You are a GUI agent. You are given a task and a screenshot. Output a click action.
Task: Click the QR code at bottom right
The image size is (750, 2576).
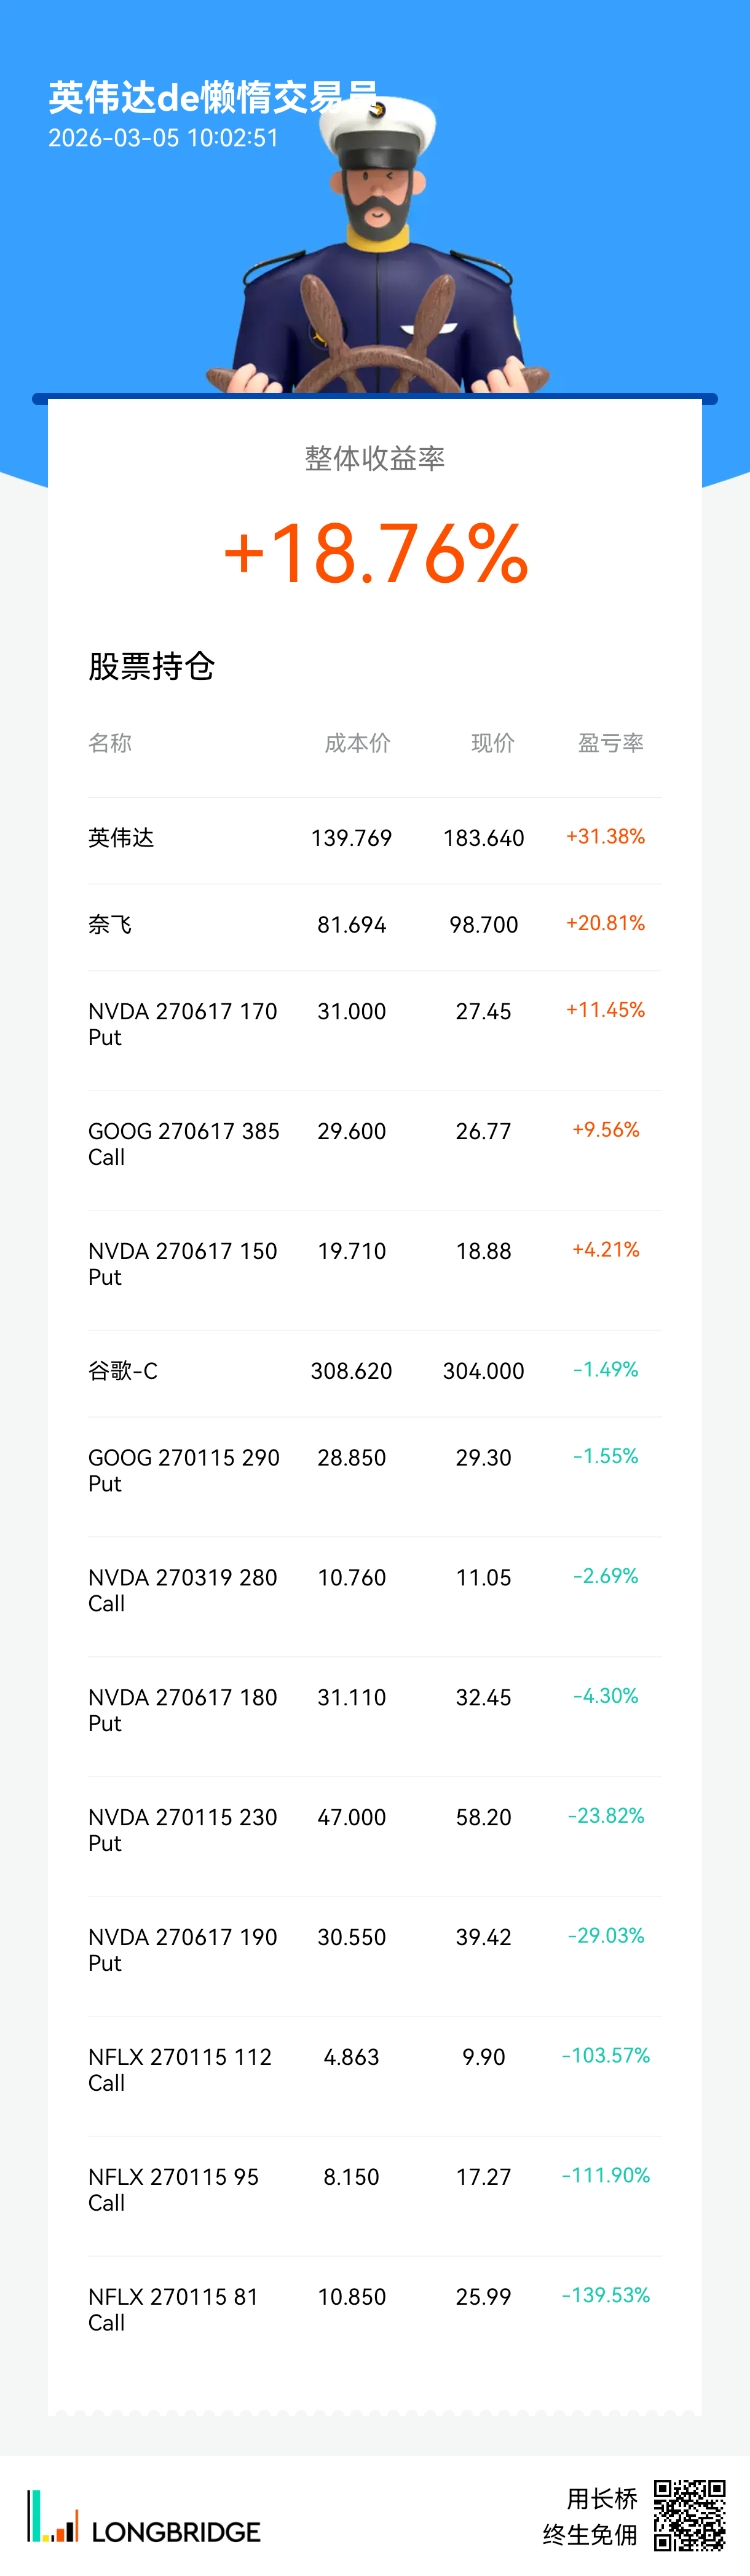point(689,2515)
